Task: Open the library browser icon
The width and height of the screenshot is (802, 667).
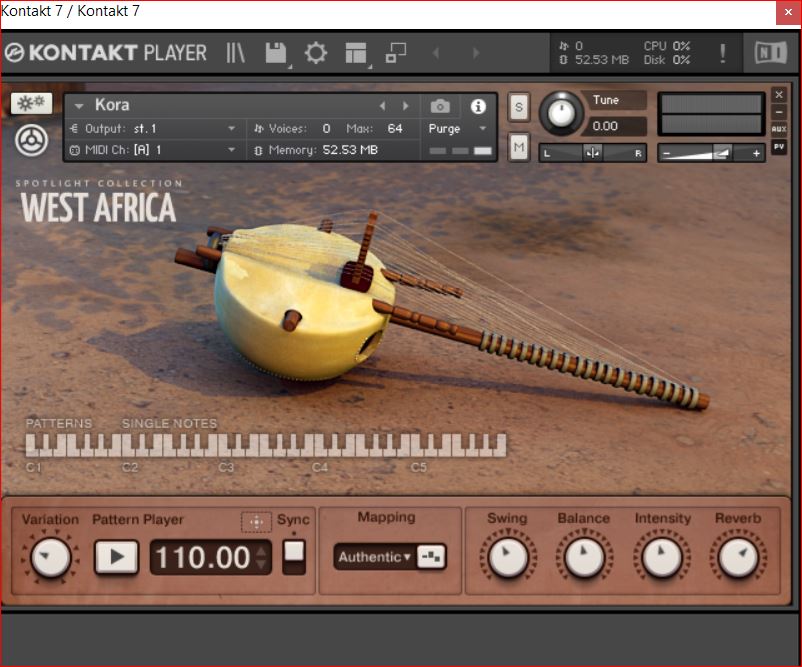Action: (x=235, y=53)
